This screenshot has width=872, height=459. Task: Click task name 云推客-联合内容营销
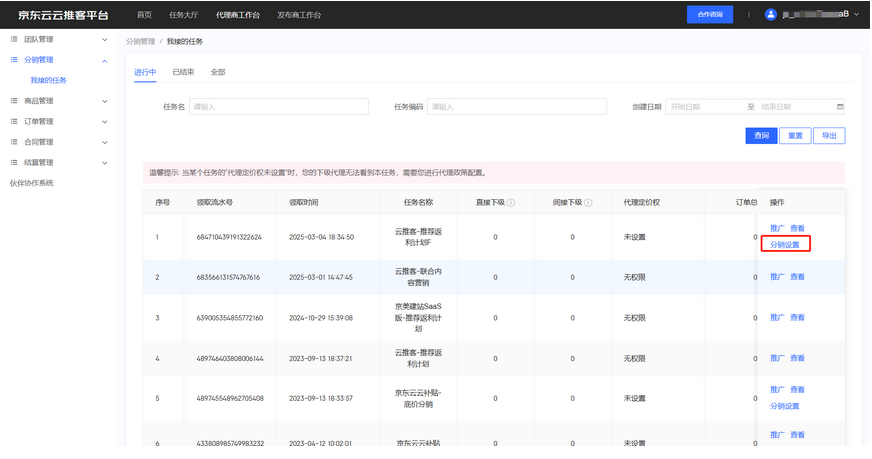coord(418,277)
